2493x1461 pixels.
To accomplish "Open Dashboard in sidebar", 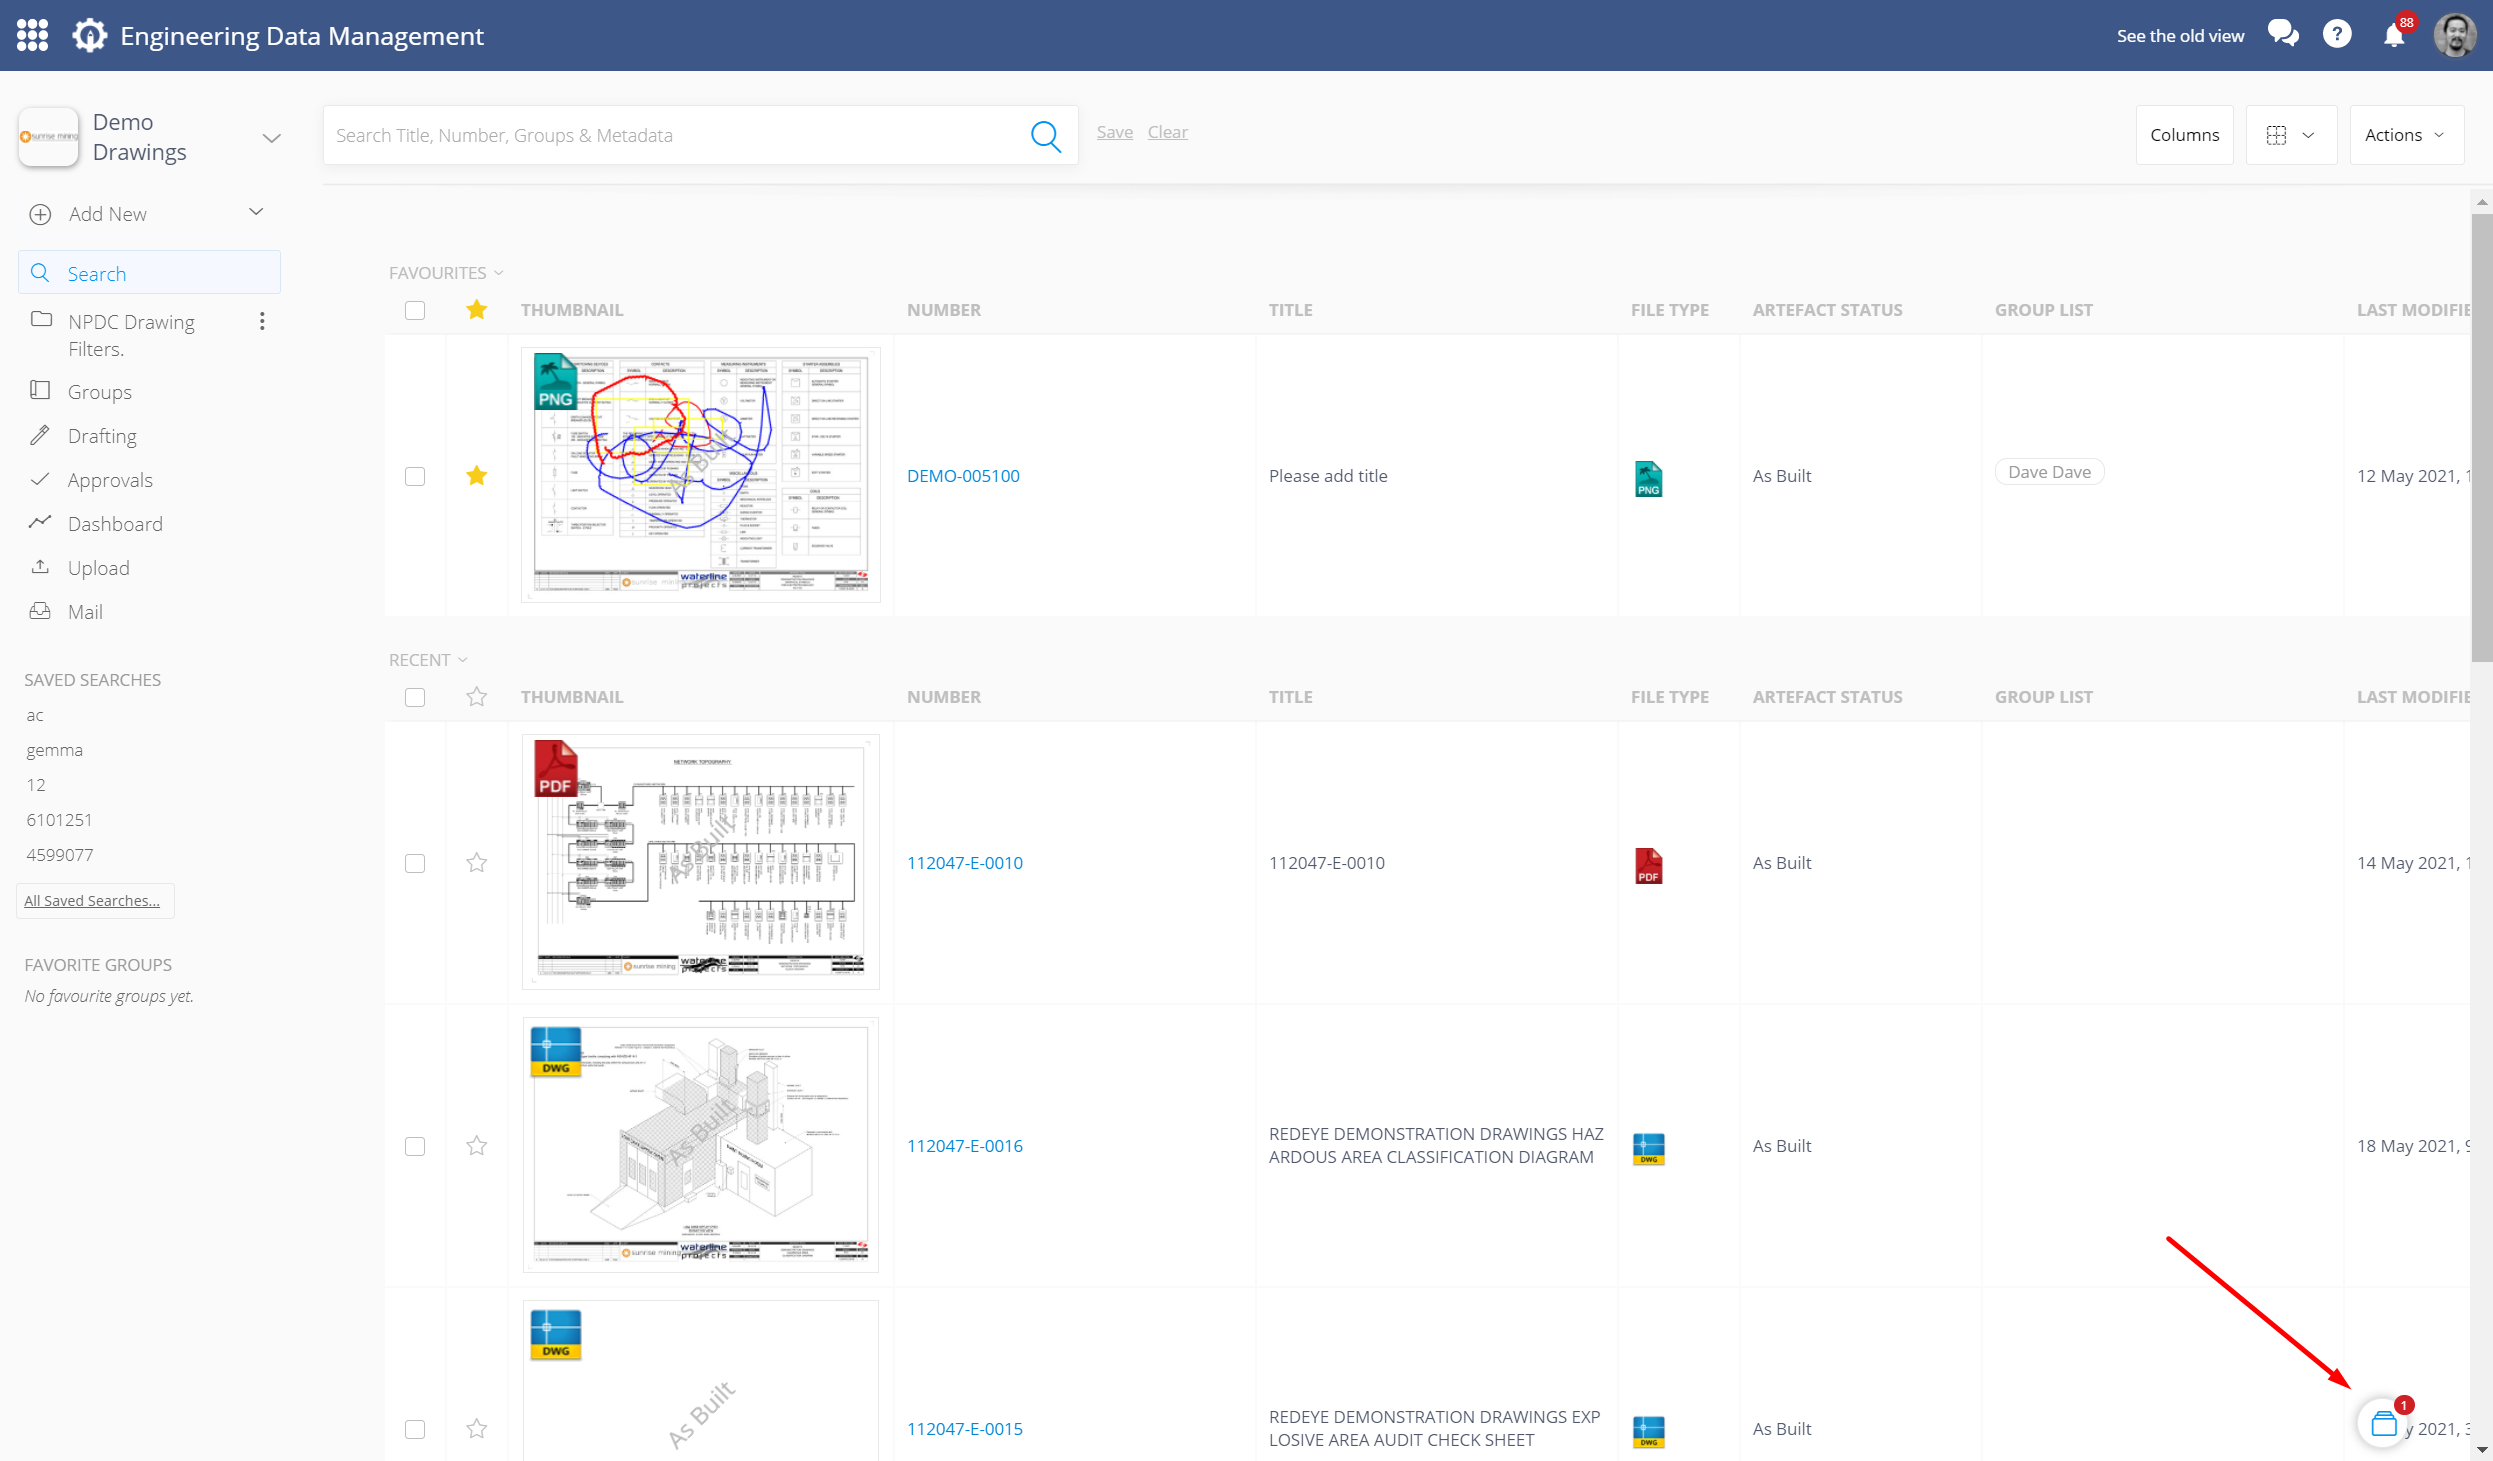I will 115,524.
